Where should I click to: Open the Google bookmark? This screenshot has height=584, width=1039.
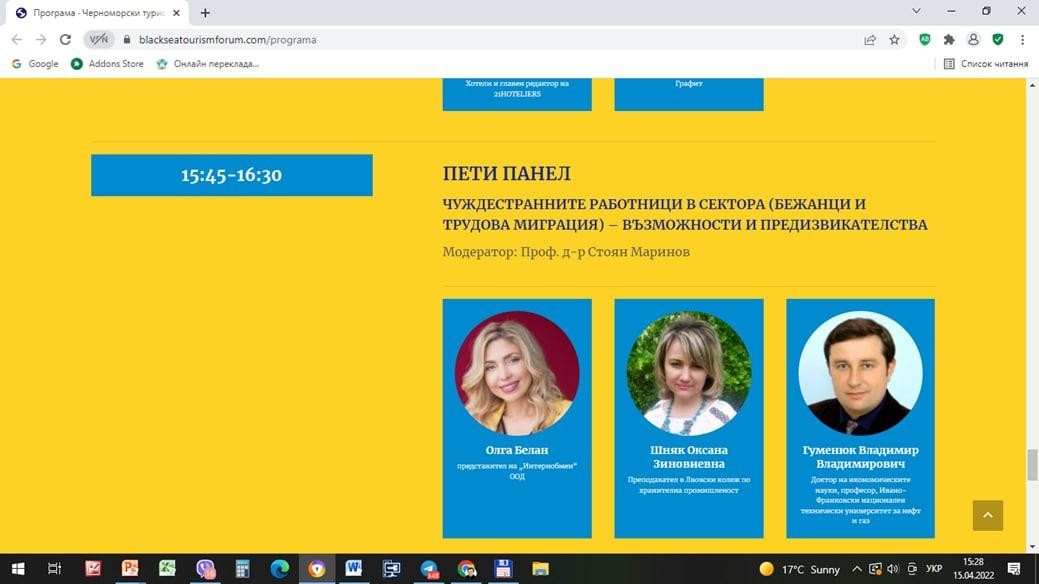pyautogui.click(x=35, y=64)
